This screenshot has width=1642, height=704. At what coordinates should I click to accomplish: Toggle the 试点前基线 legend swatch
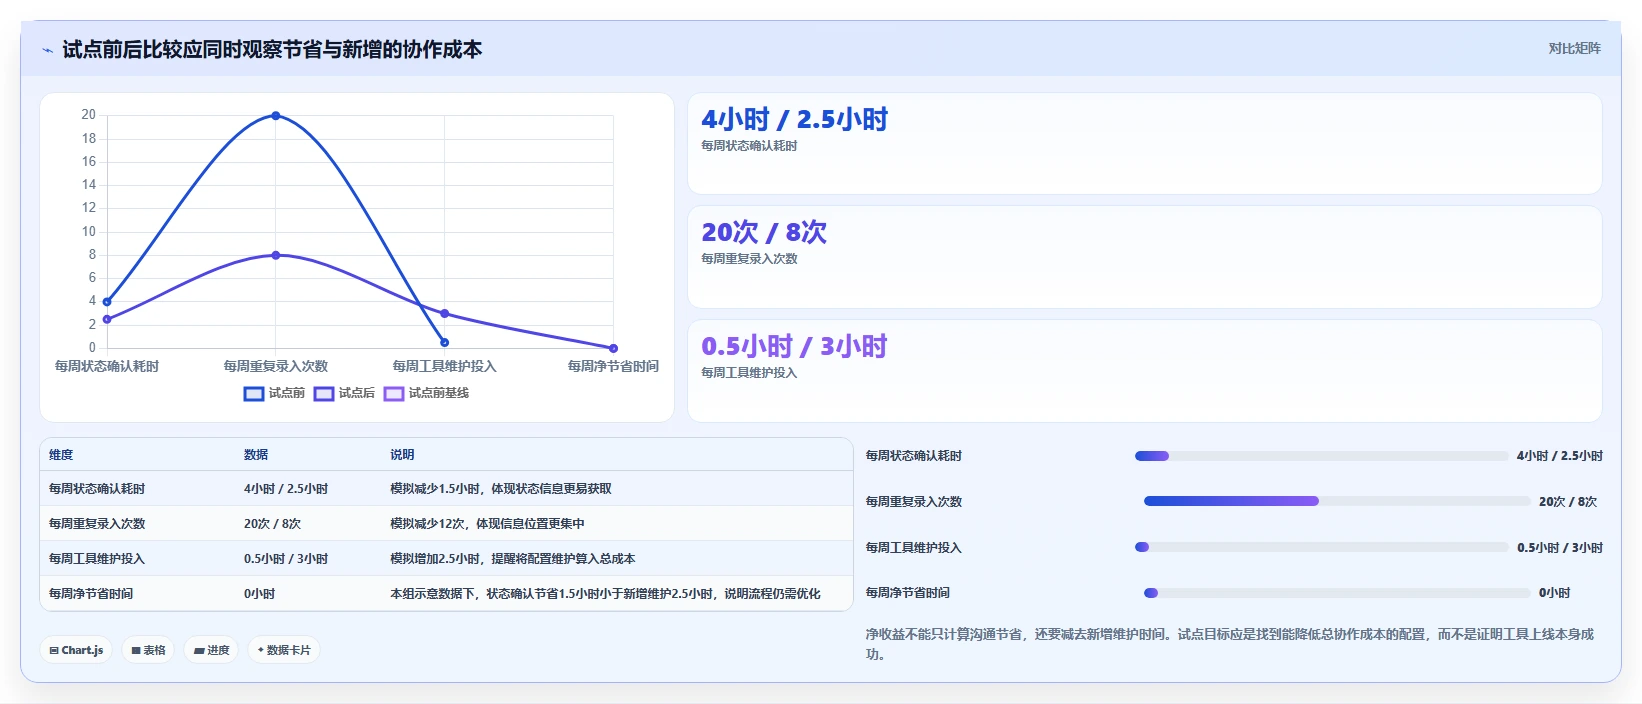click(x=394, y=394)
